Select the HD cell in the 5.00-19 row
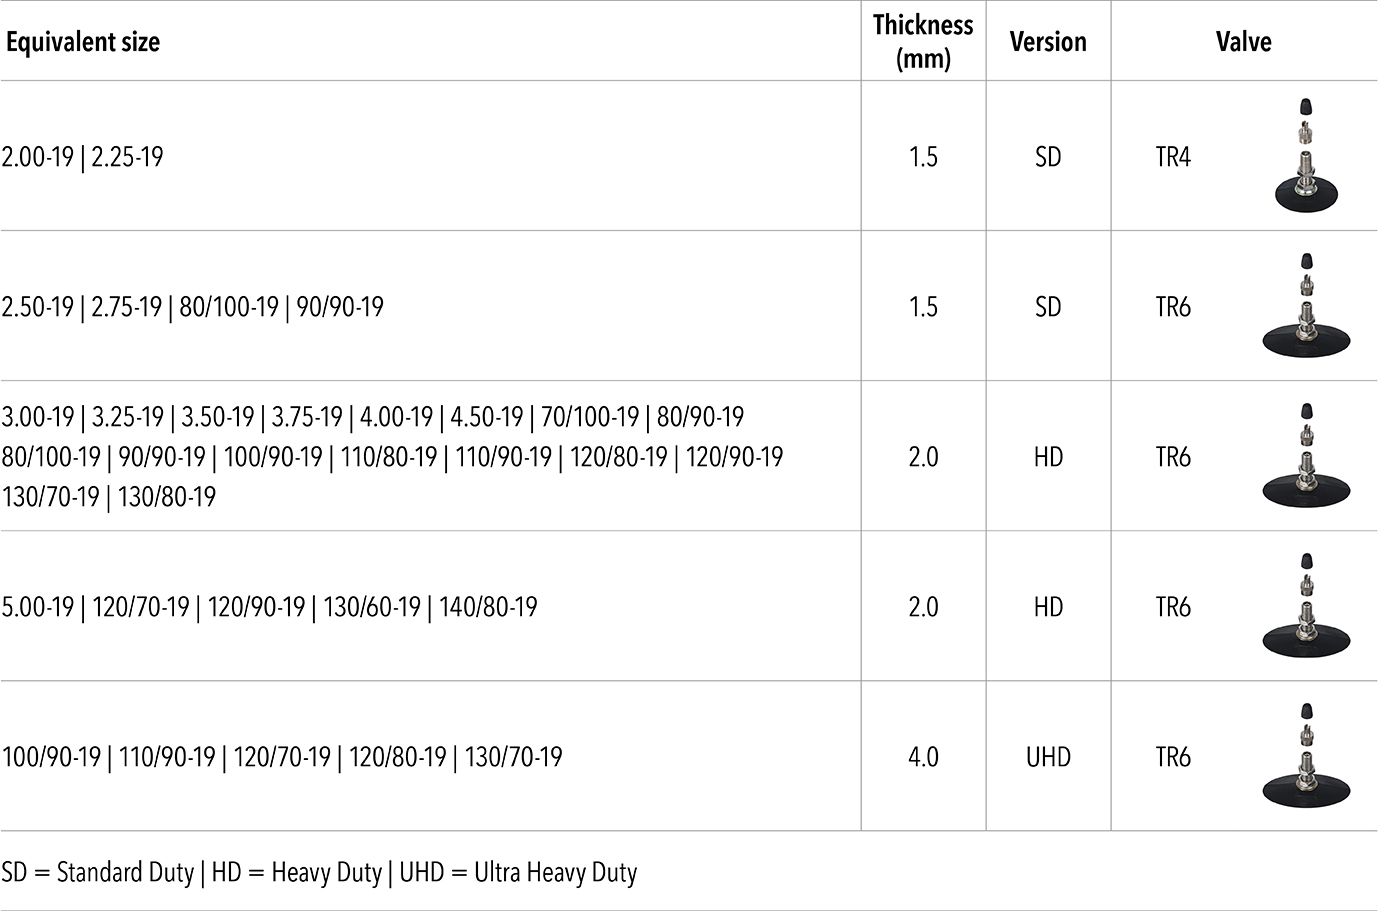Viewport: 1378px width, 911px height. coord(1048,607)
